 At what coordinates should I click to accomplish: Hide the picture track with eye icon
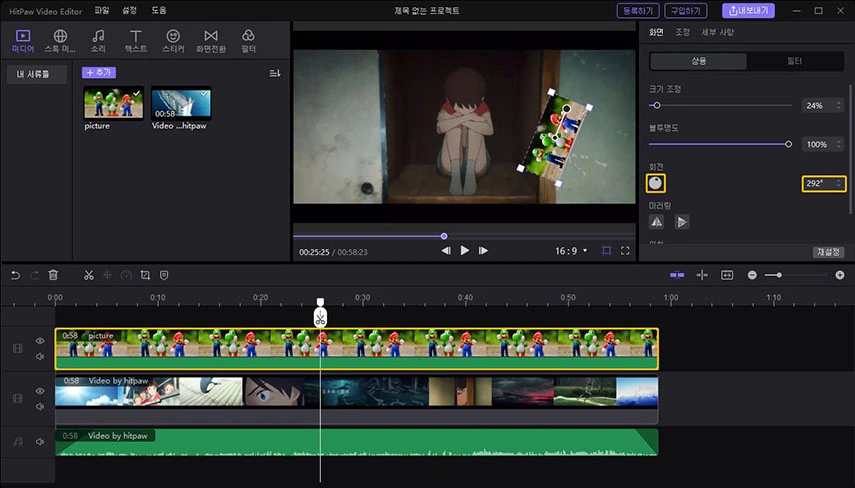(40, 341)
